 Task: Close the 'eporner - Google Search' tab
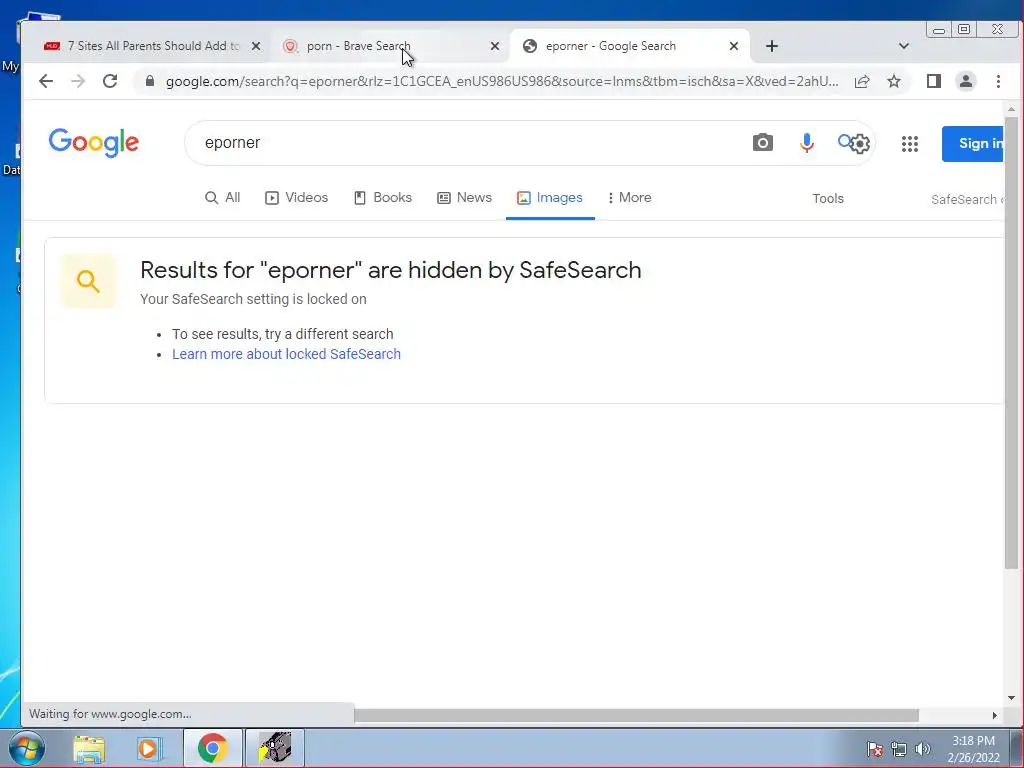(x=734, y=46)
